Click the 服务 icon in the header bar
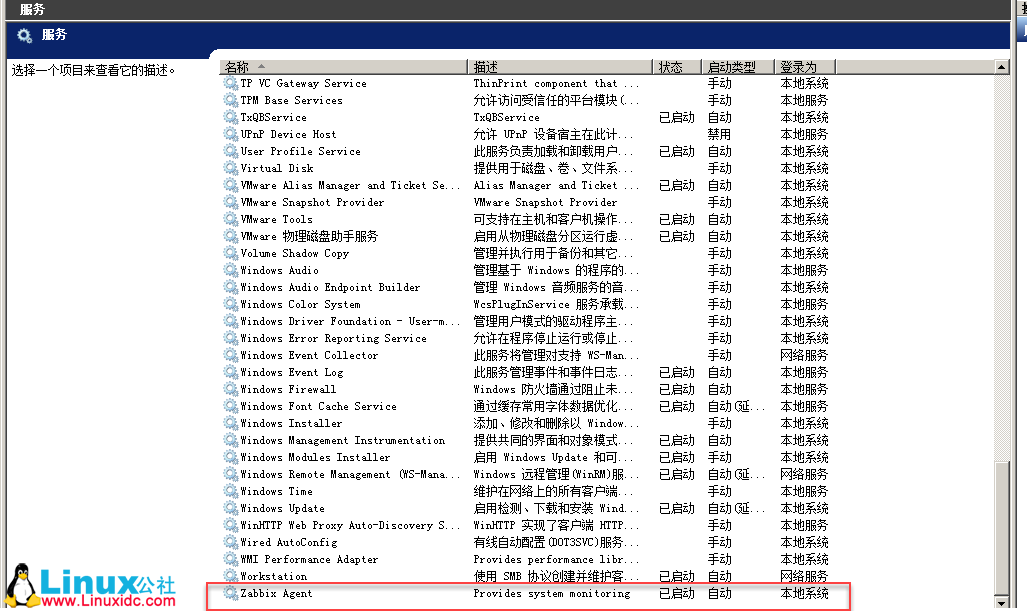 (x=24, y=34)
